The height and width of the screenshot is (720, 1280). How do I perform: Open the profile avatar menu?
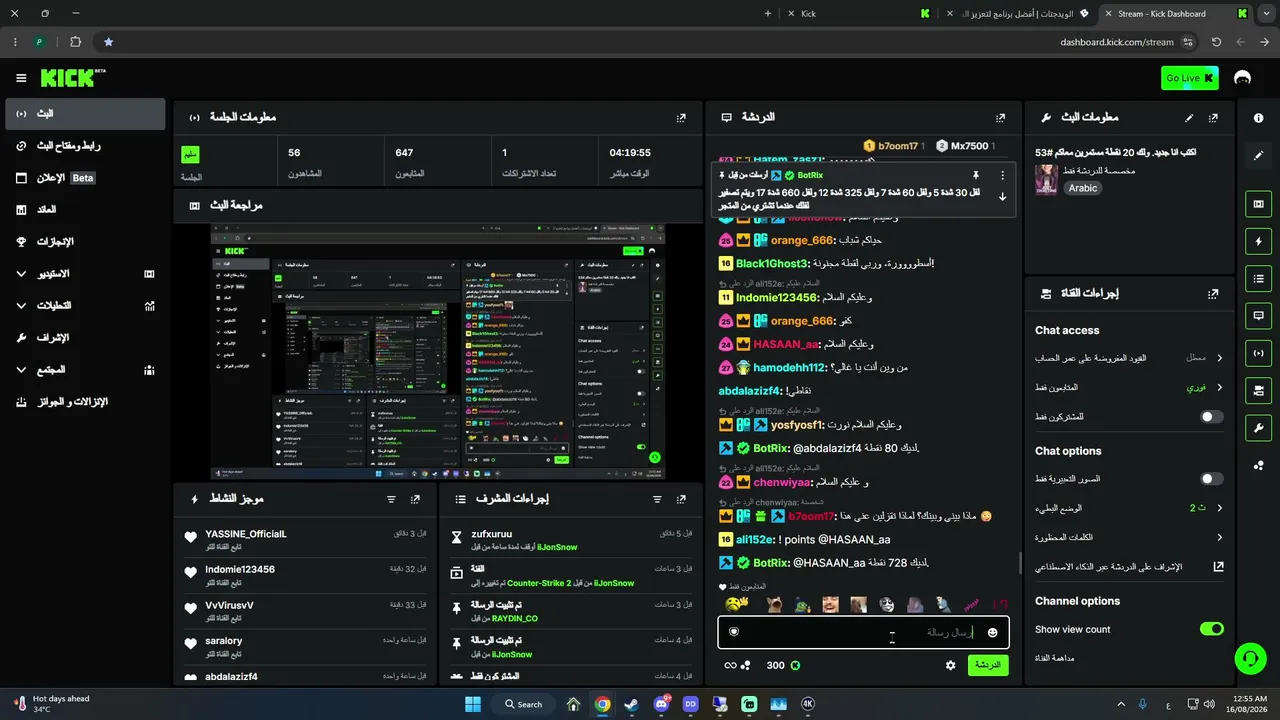click(x=1243, y=78)
